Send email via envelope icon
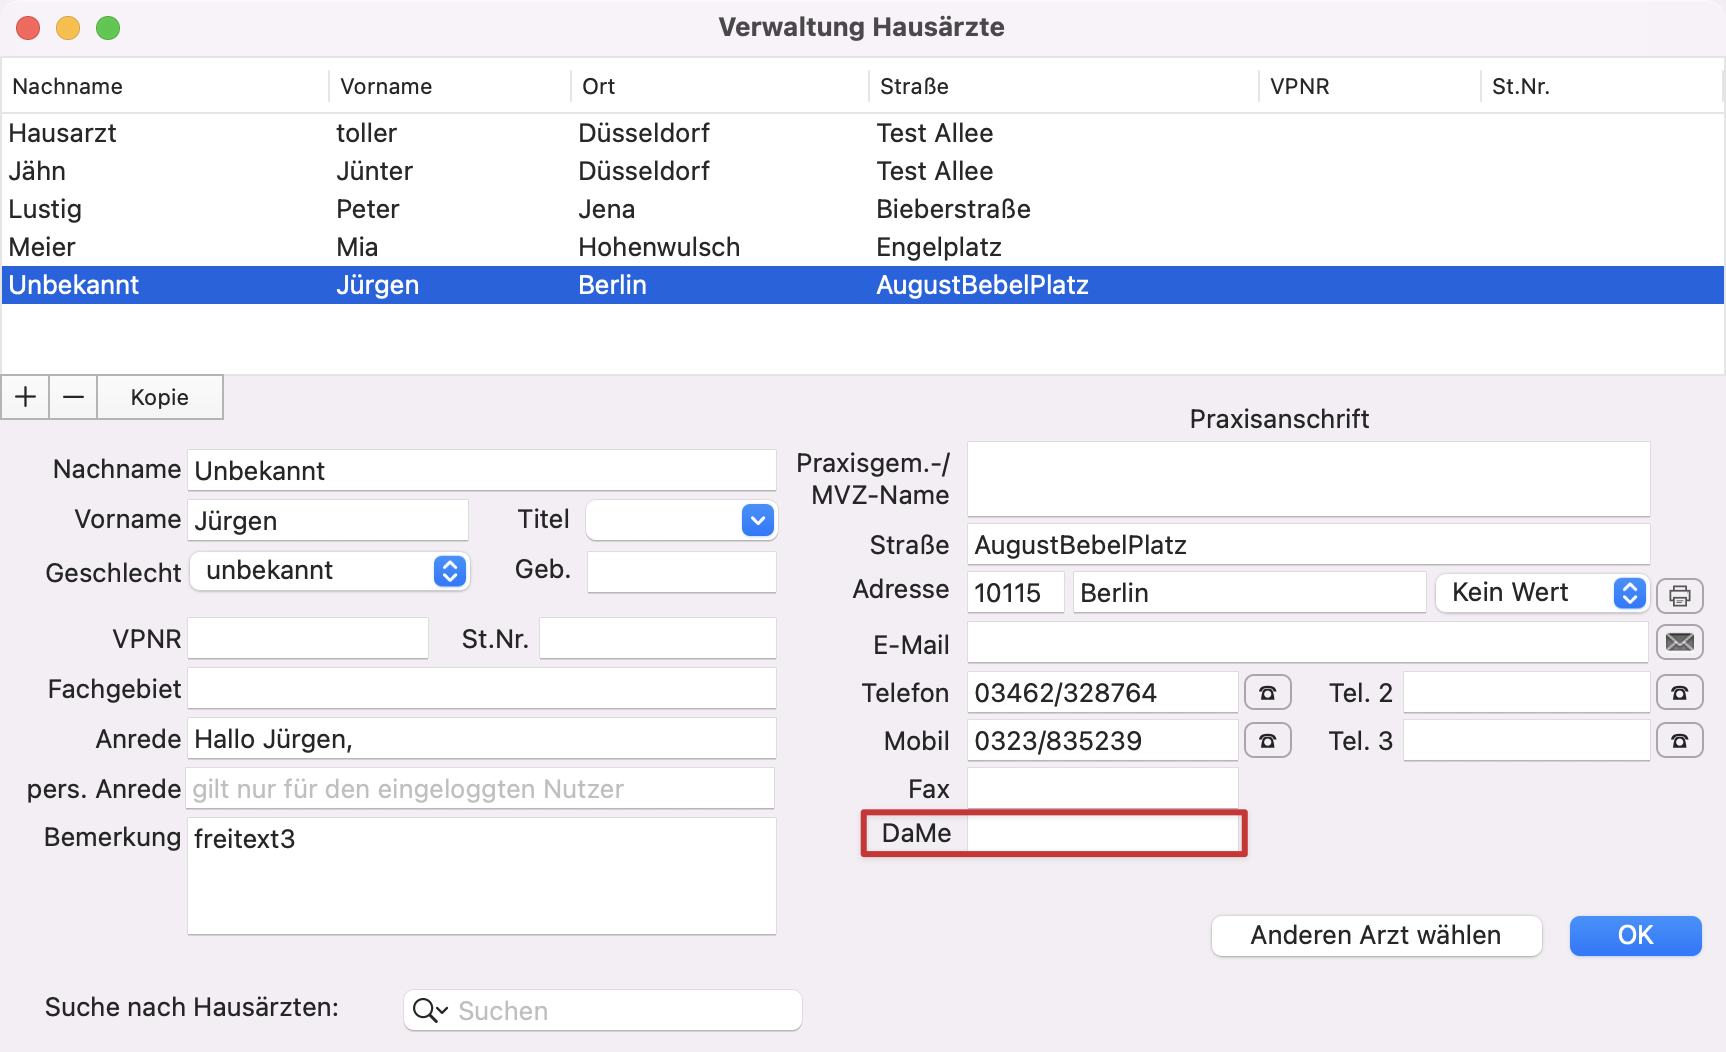This screenshot has width=1726, height=1052. point(1680,642)
